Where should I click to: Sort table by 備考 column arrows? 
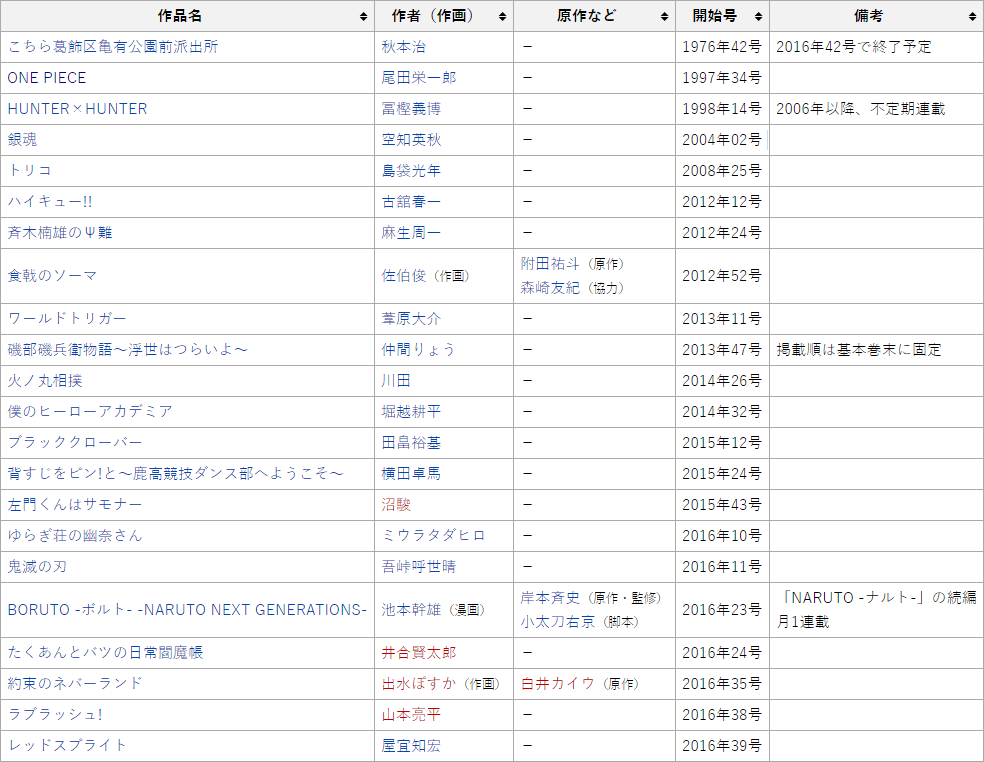coord(973,16)
